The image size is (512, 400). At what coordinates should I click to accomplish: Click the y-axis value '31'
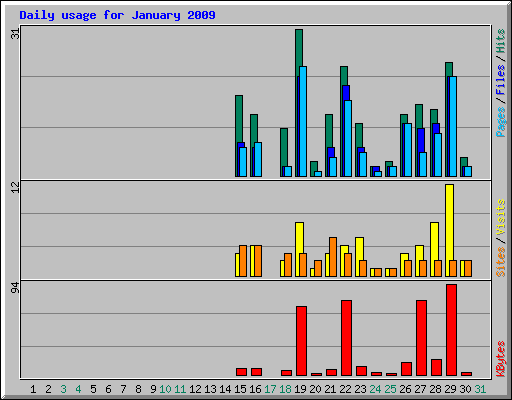point(16,34)
